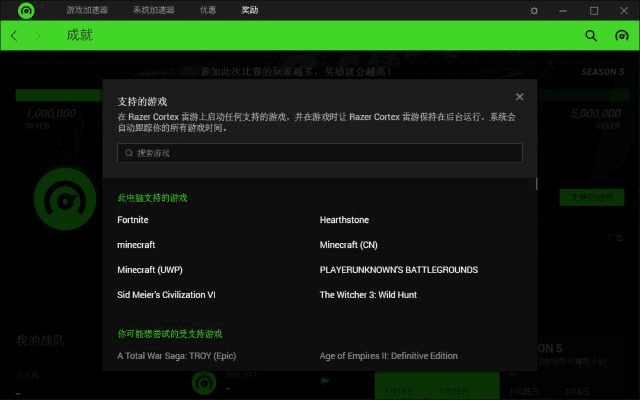Select Hearthstone from the game list
Screen dimensions: 640x400
[344, 220]
